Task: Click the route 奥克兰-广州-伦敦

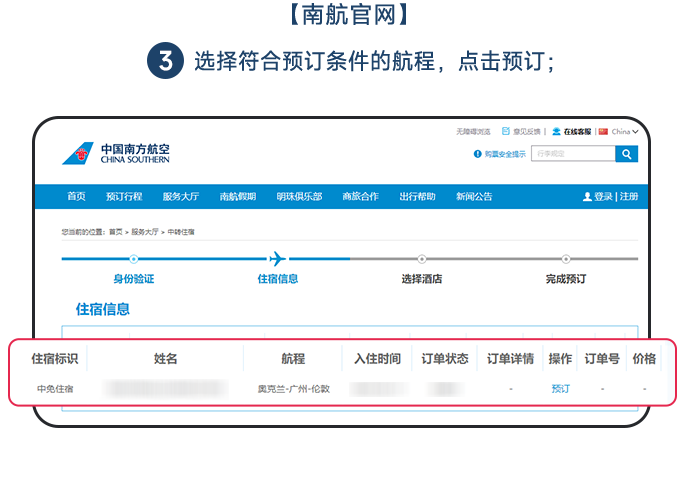Action: [x=294, y=389]
